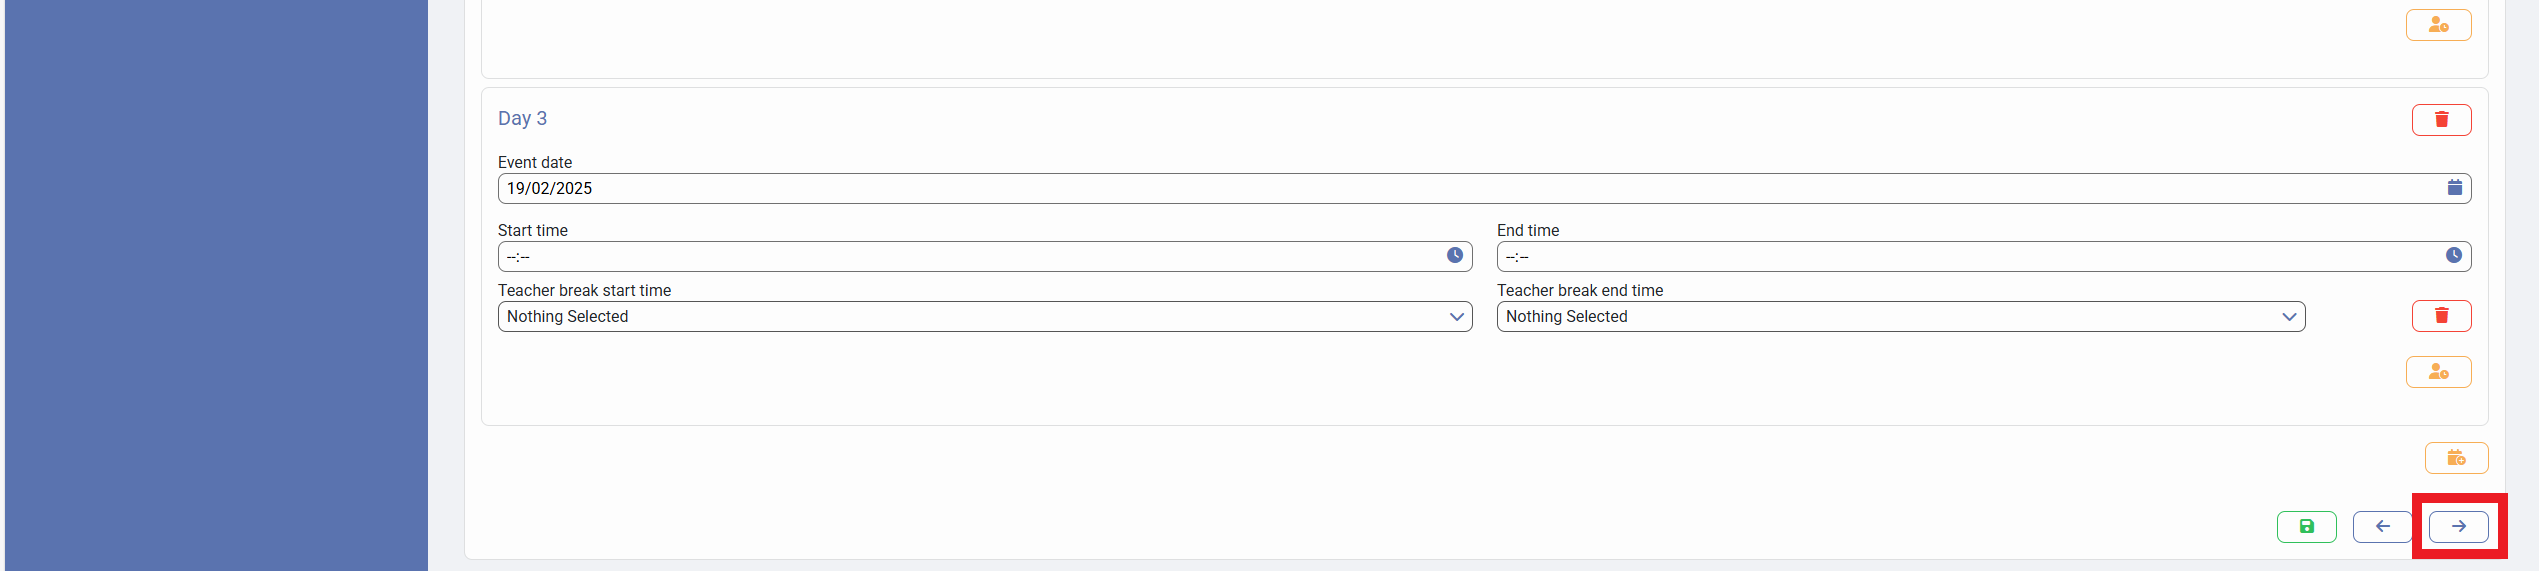Proceed with the right arrow next button
The image size is (2539, 571).
pos(2458,526)
